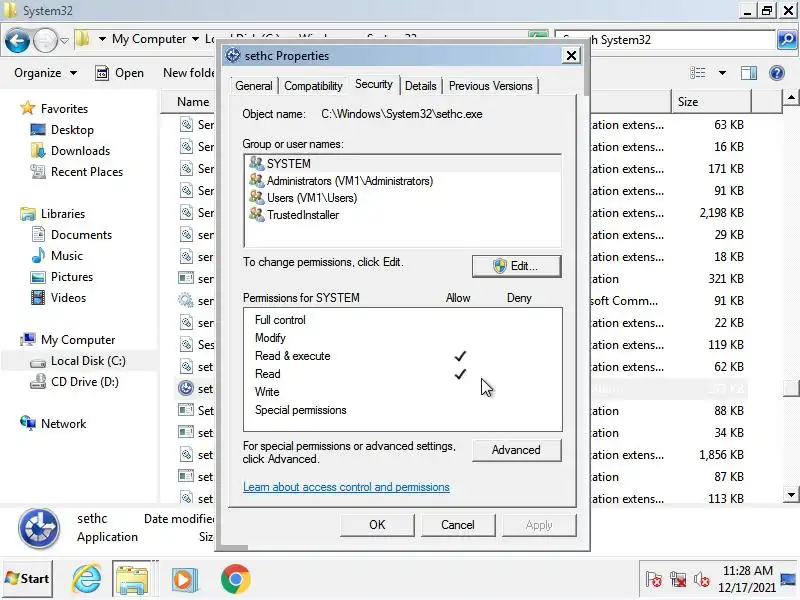Click the volume speaker tray icon
800x600 pixels.
pos(702,580)
